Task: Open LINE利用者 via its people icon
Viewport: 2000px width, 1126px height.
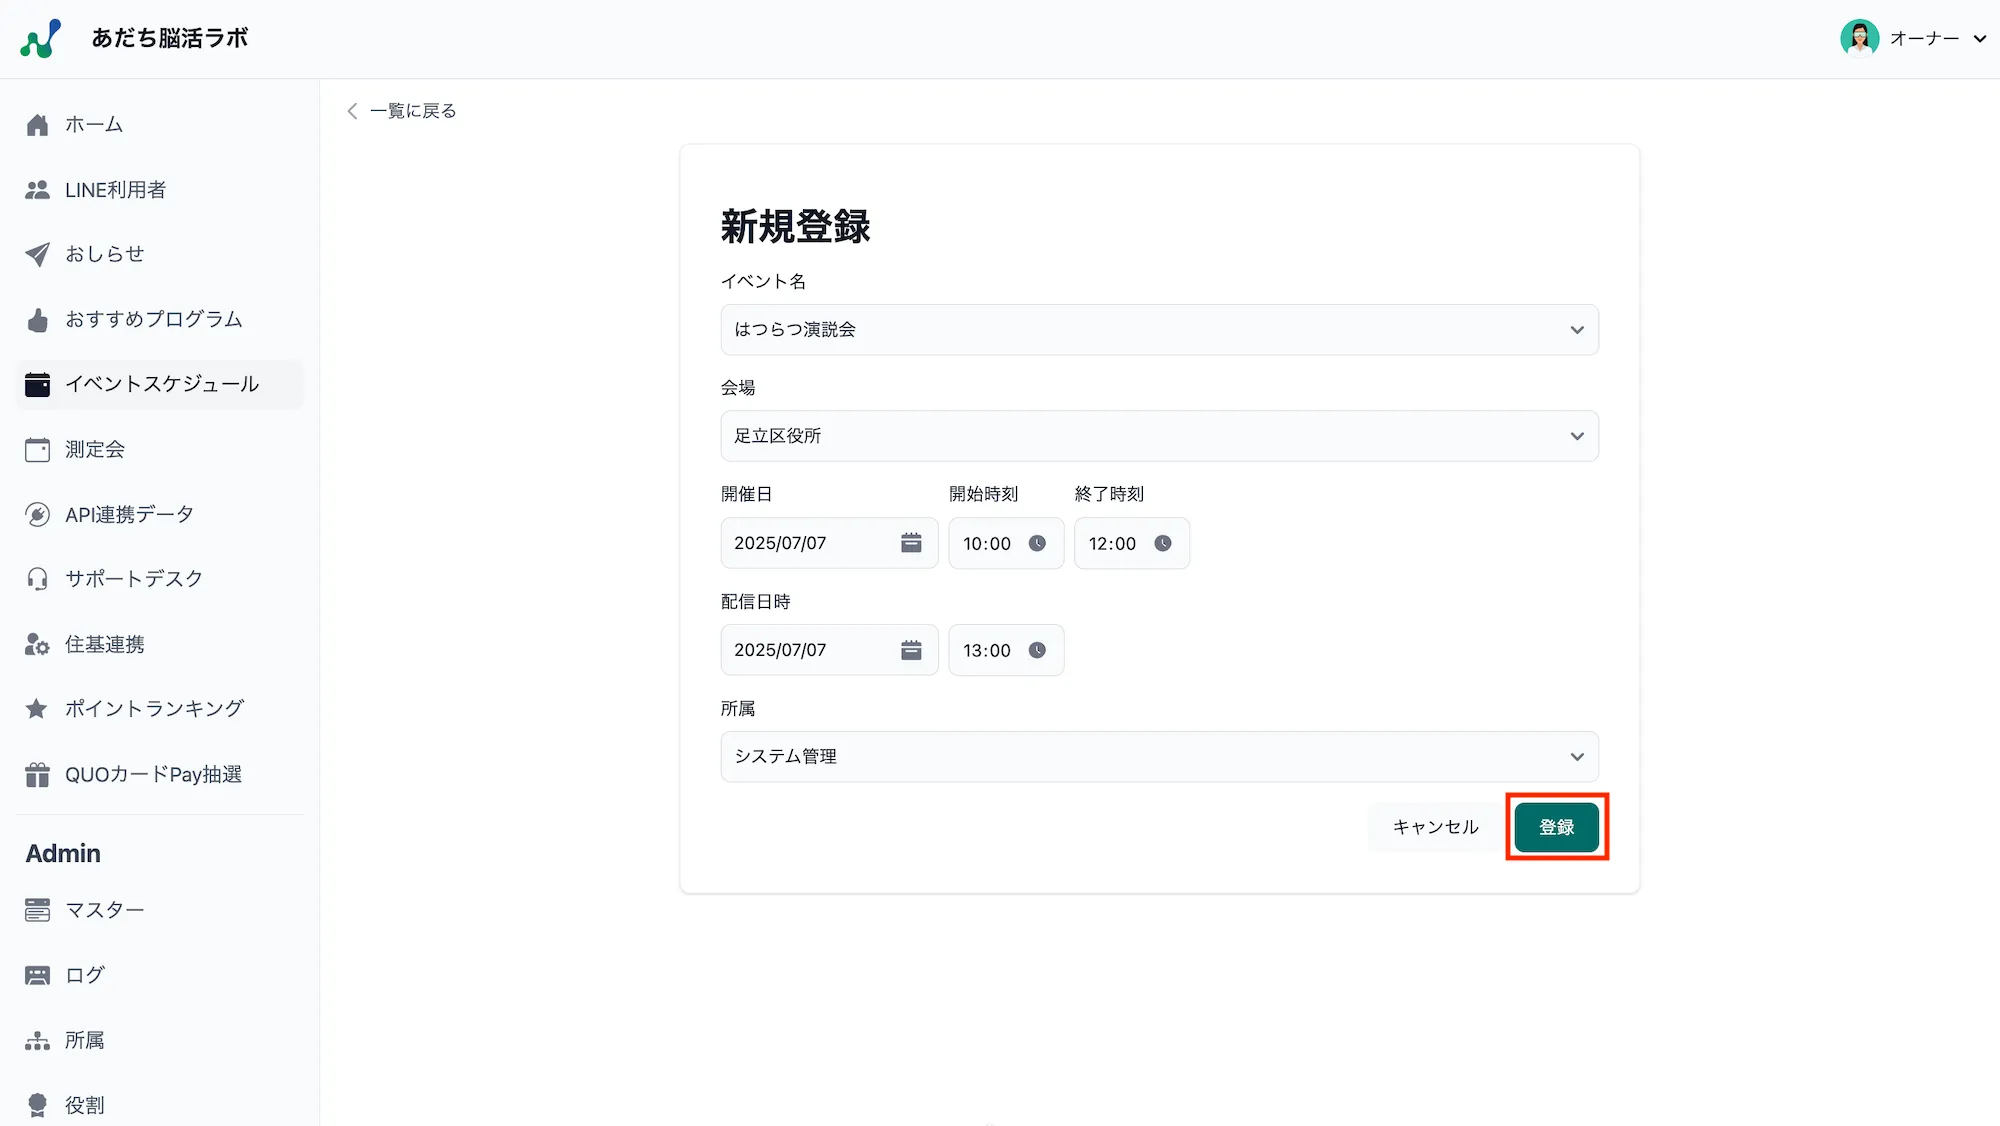Action: (x=37, y=189)
